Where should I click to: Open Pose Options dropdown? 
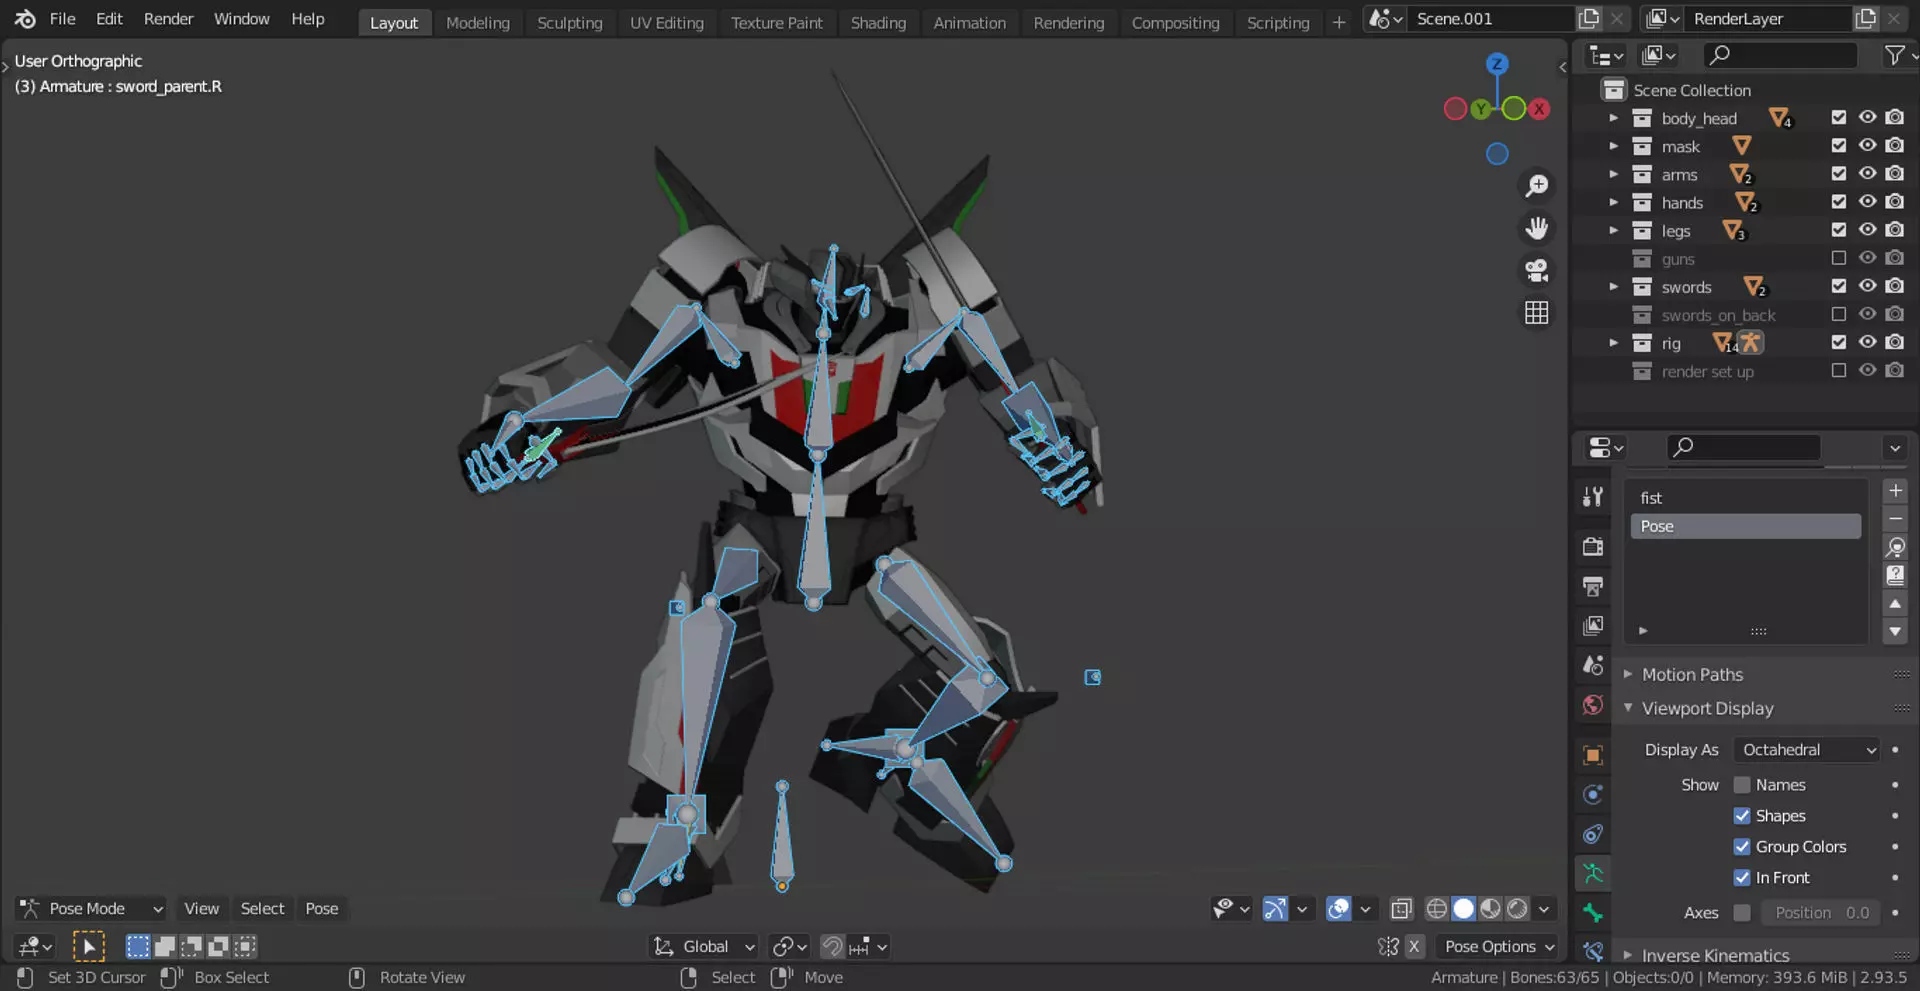click(1497, 946)
